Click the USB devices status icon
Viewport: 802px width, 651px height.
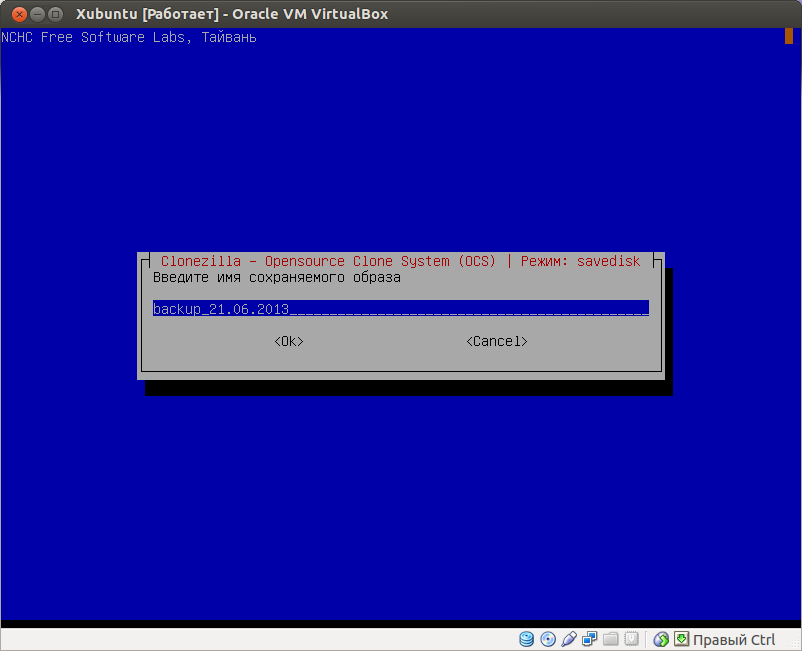(x=569, y=639)
